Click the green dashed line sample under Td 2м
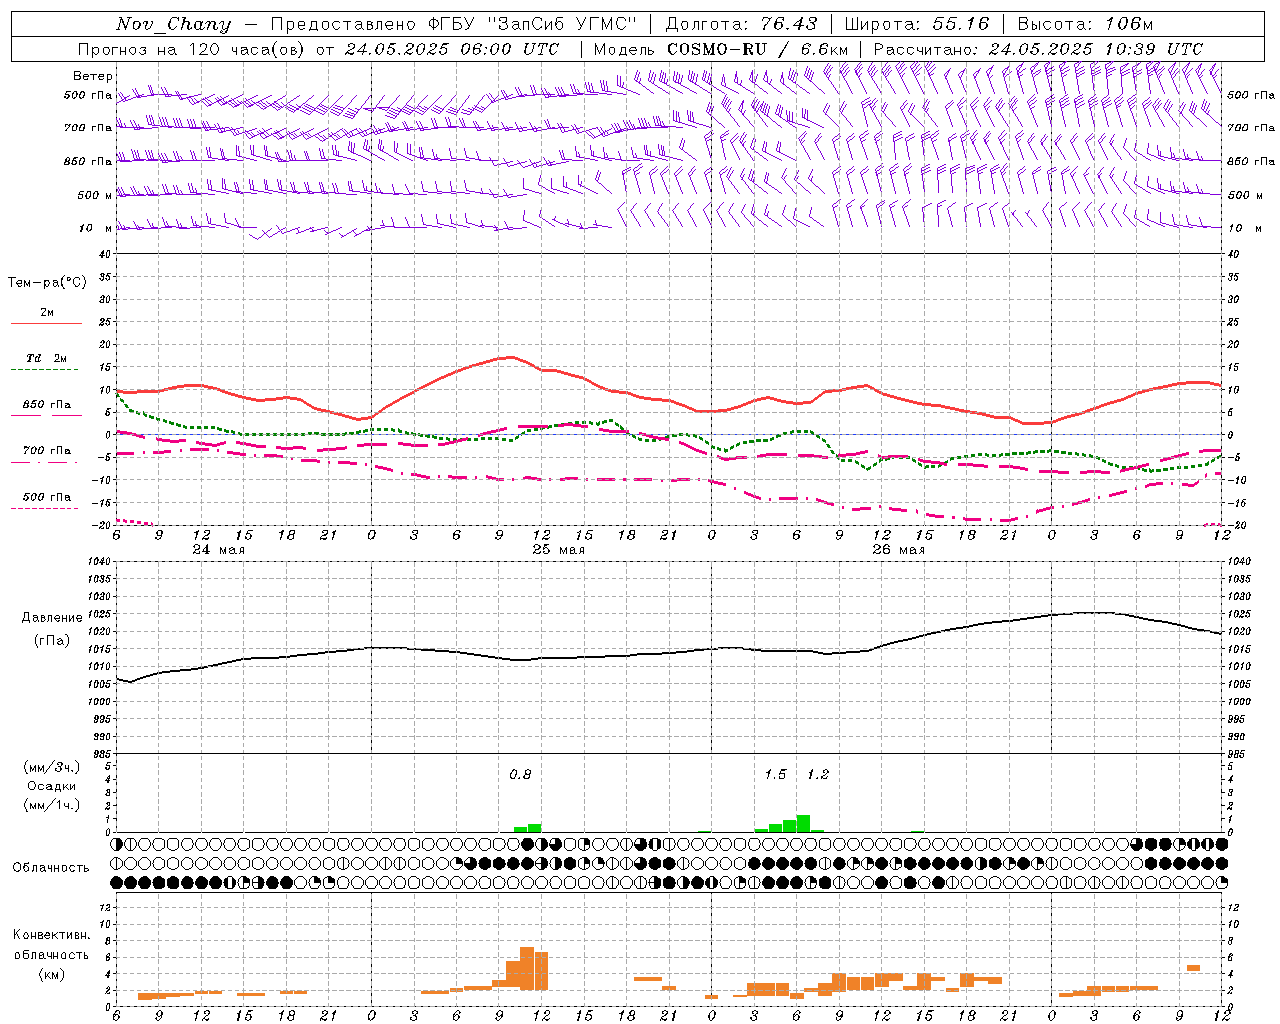1280x1024 pixels. point(44,370)
